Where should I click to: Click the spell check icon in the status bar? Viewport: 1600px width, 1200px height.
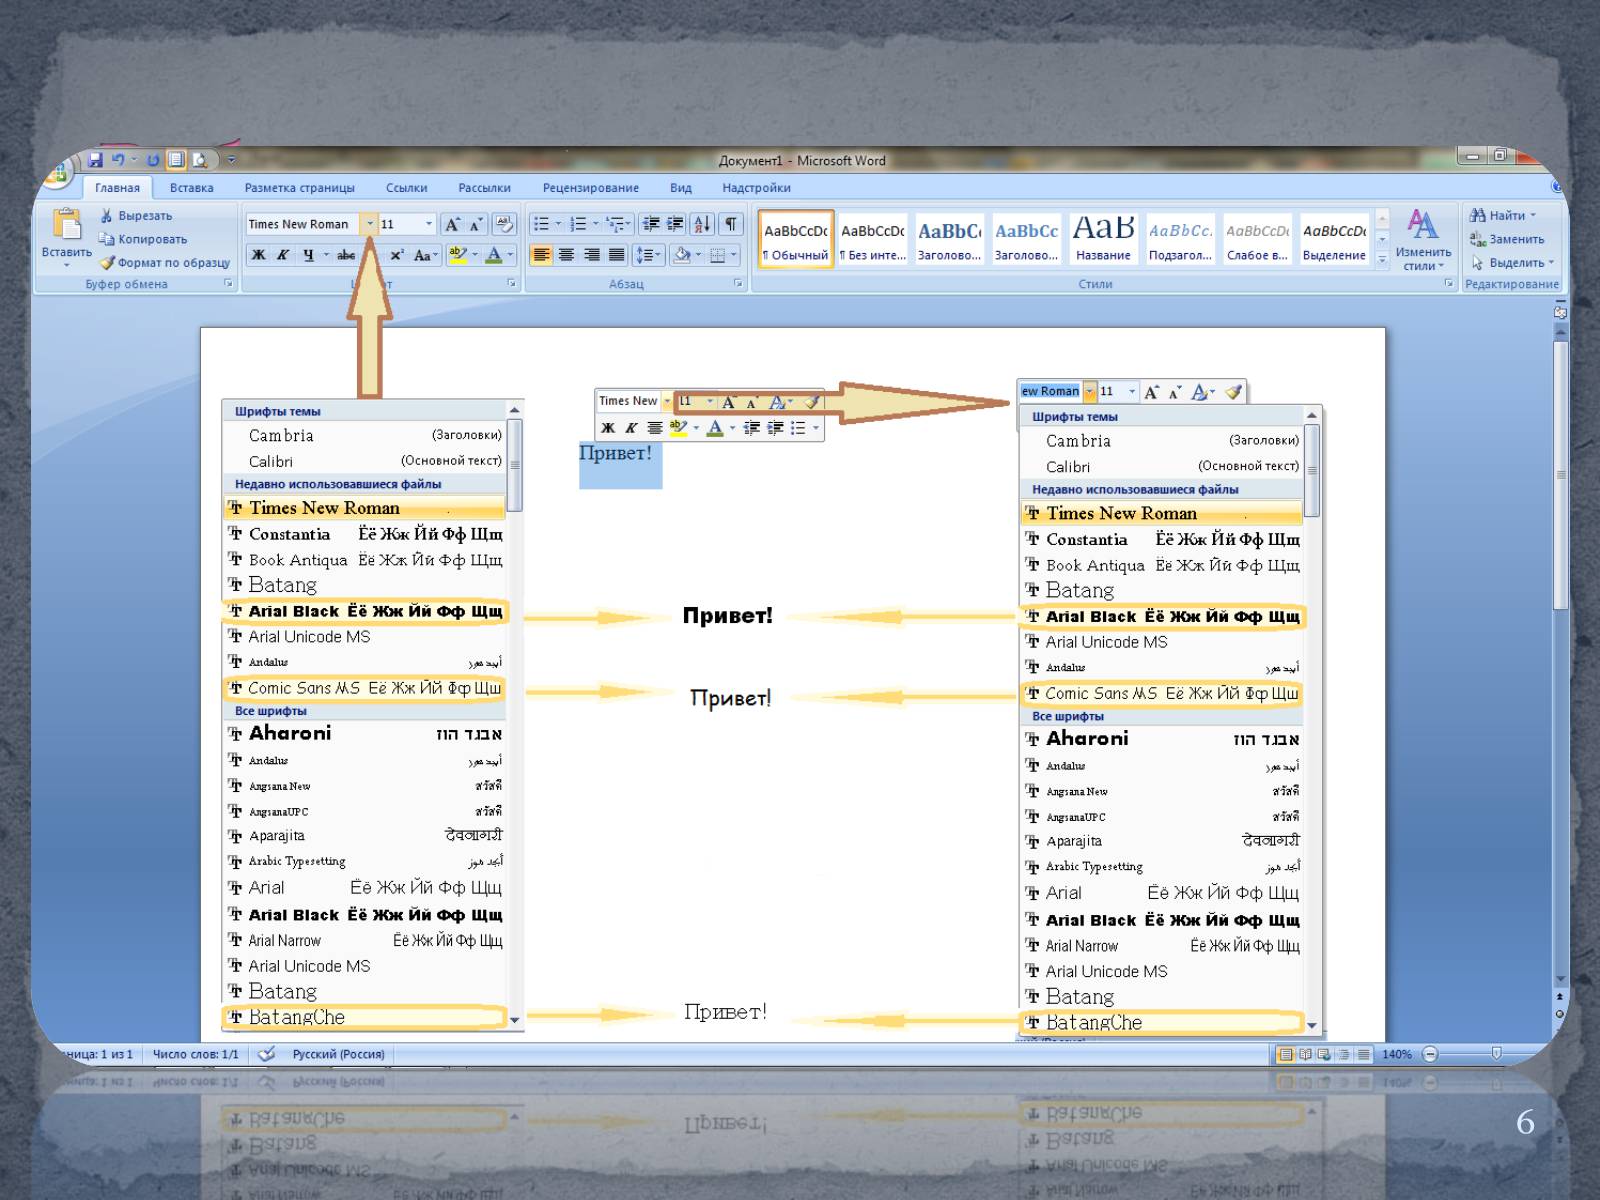[x=266, y=1054]
